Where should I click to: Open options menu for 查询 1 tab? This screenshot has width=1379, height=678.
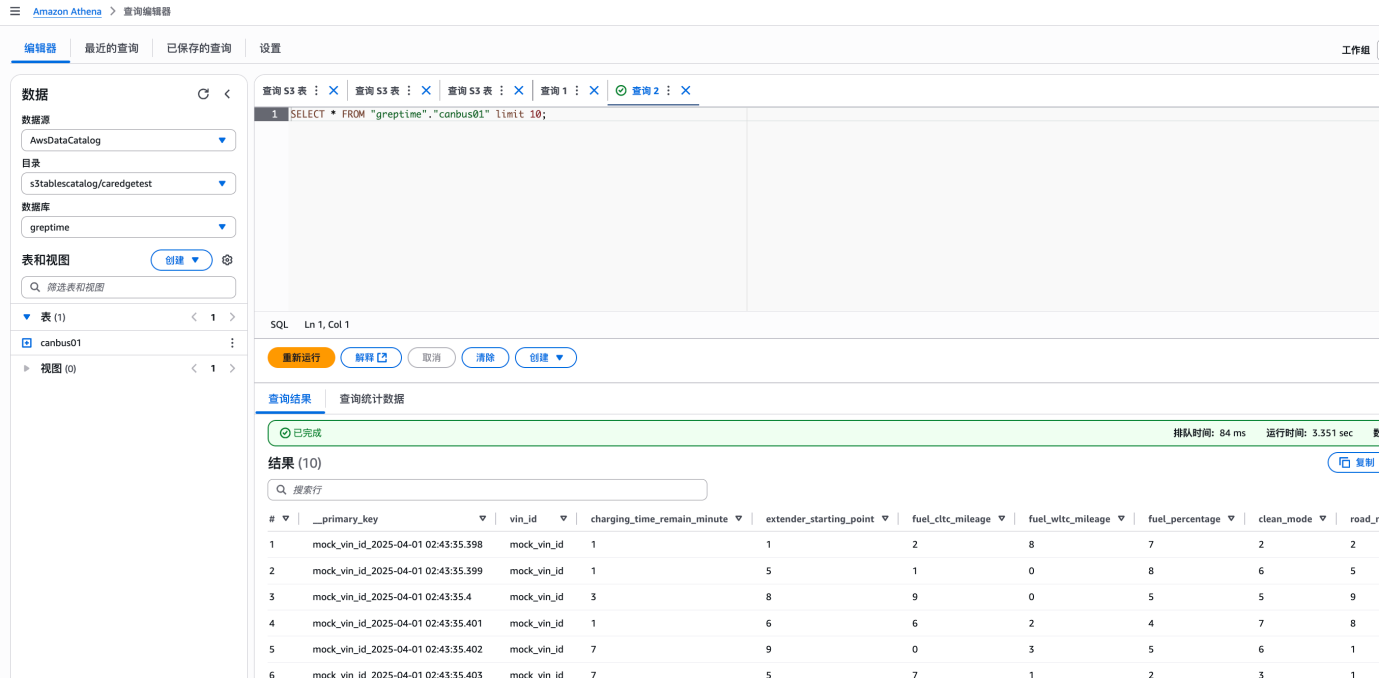(x=576, y=90)
